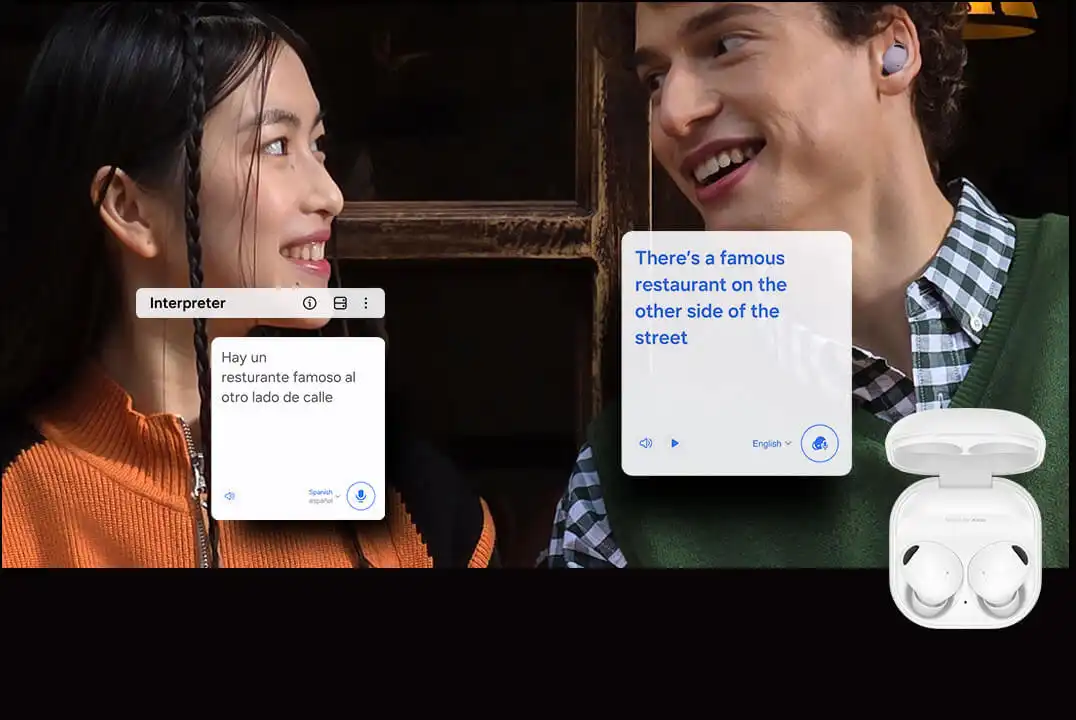Open the Interpreter info icon

(x=310, y=303)
